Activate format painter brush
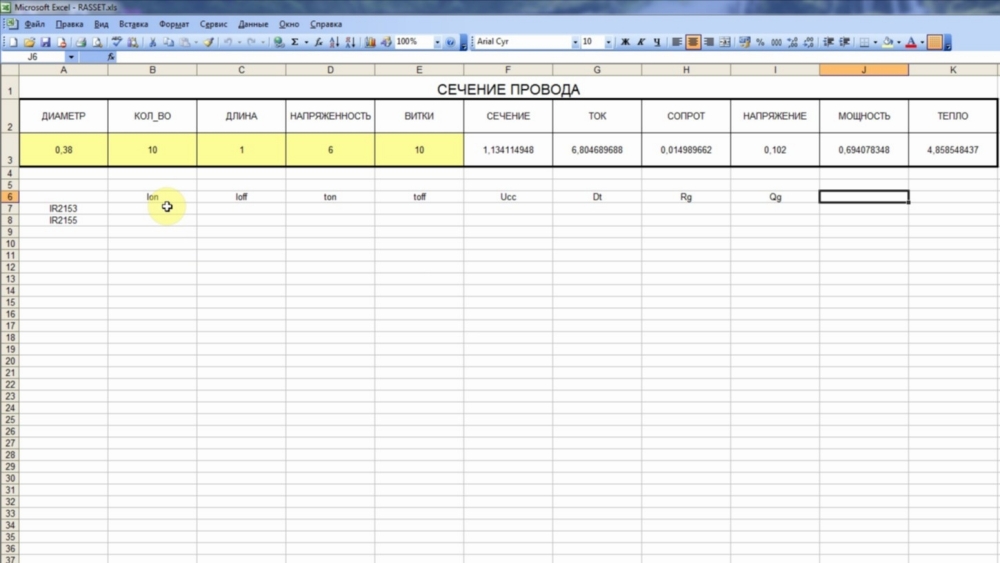 (209, 42)
